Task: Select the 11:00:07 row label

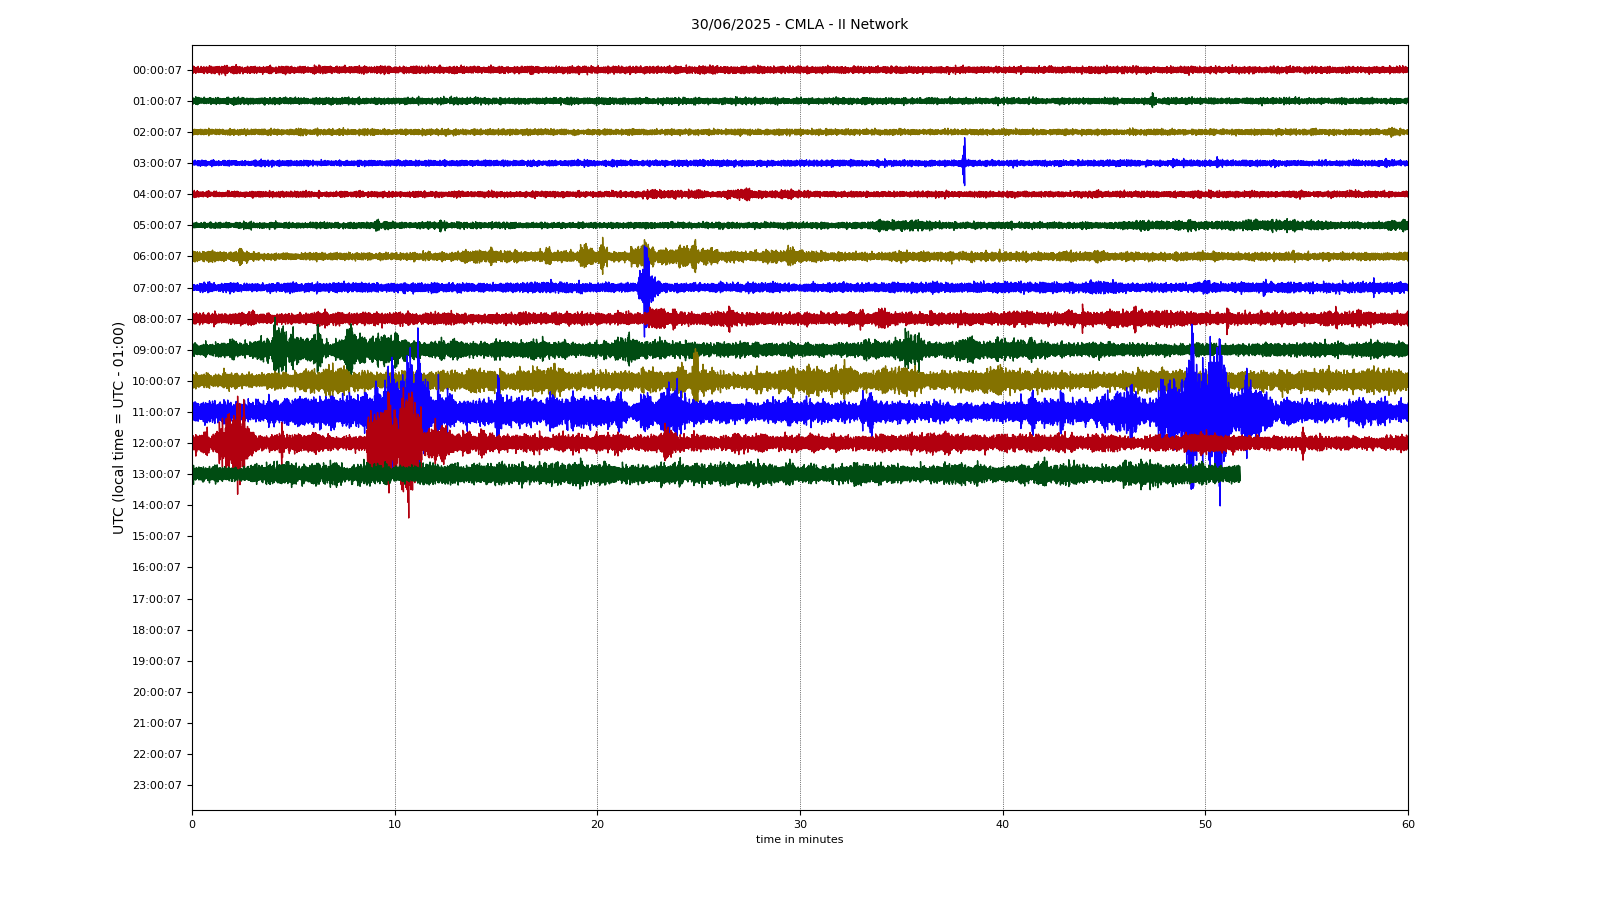Action: [157, 412]
